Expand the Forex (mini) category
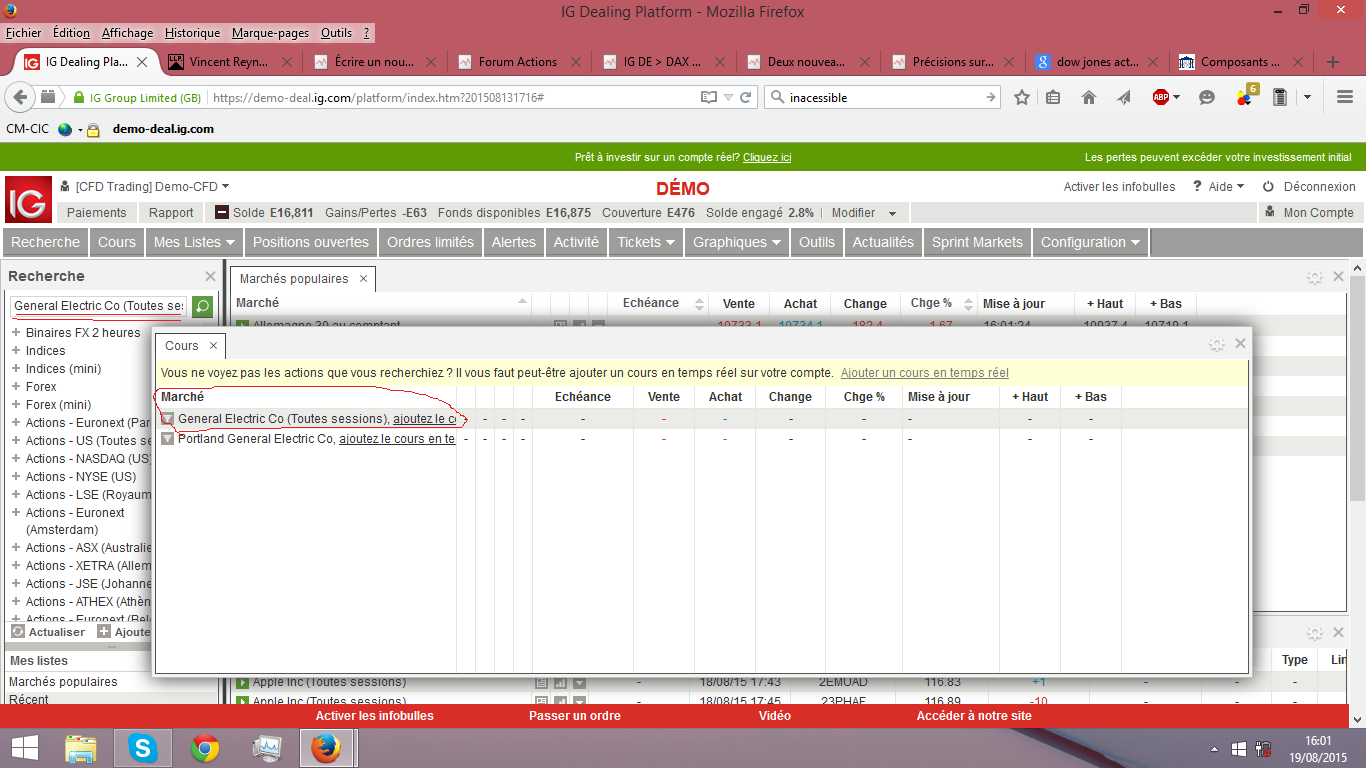This screenshot has width=1366, height=768. click(16, 405)
